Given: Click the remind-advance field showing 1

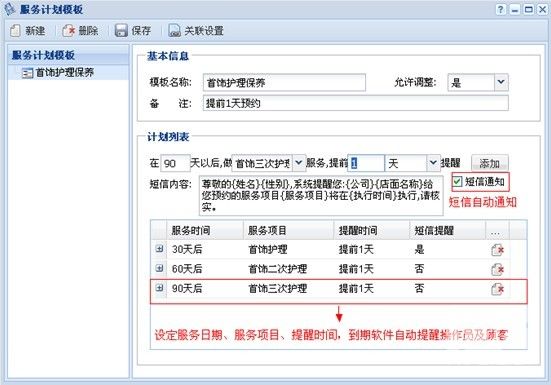Looking at the screenshot, I should 366,163.
